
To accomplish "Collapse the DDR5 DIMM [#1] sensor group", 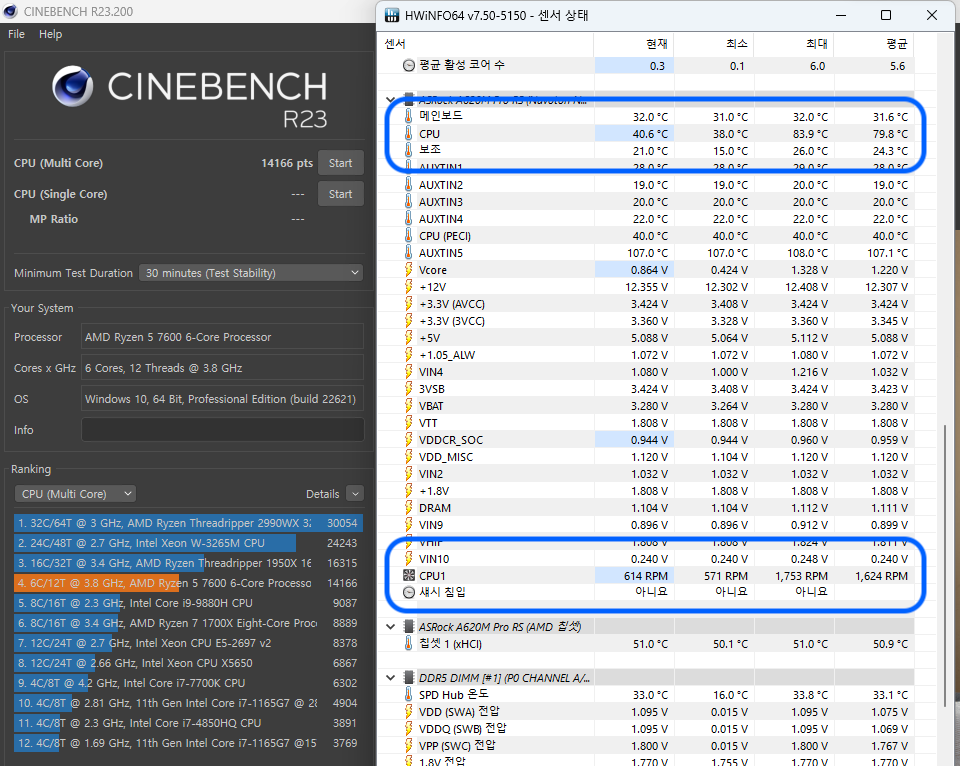I will (391, 678).
